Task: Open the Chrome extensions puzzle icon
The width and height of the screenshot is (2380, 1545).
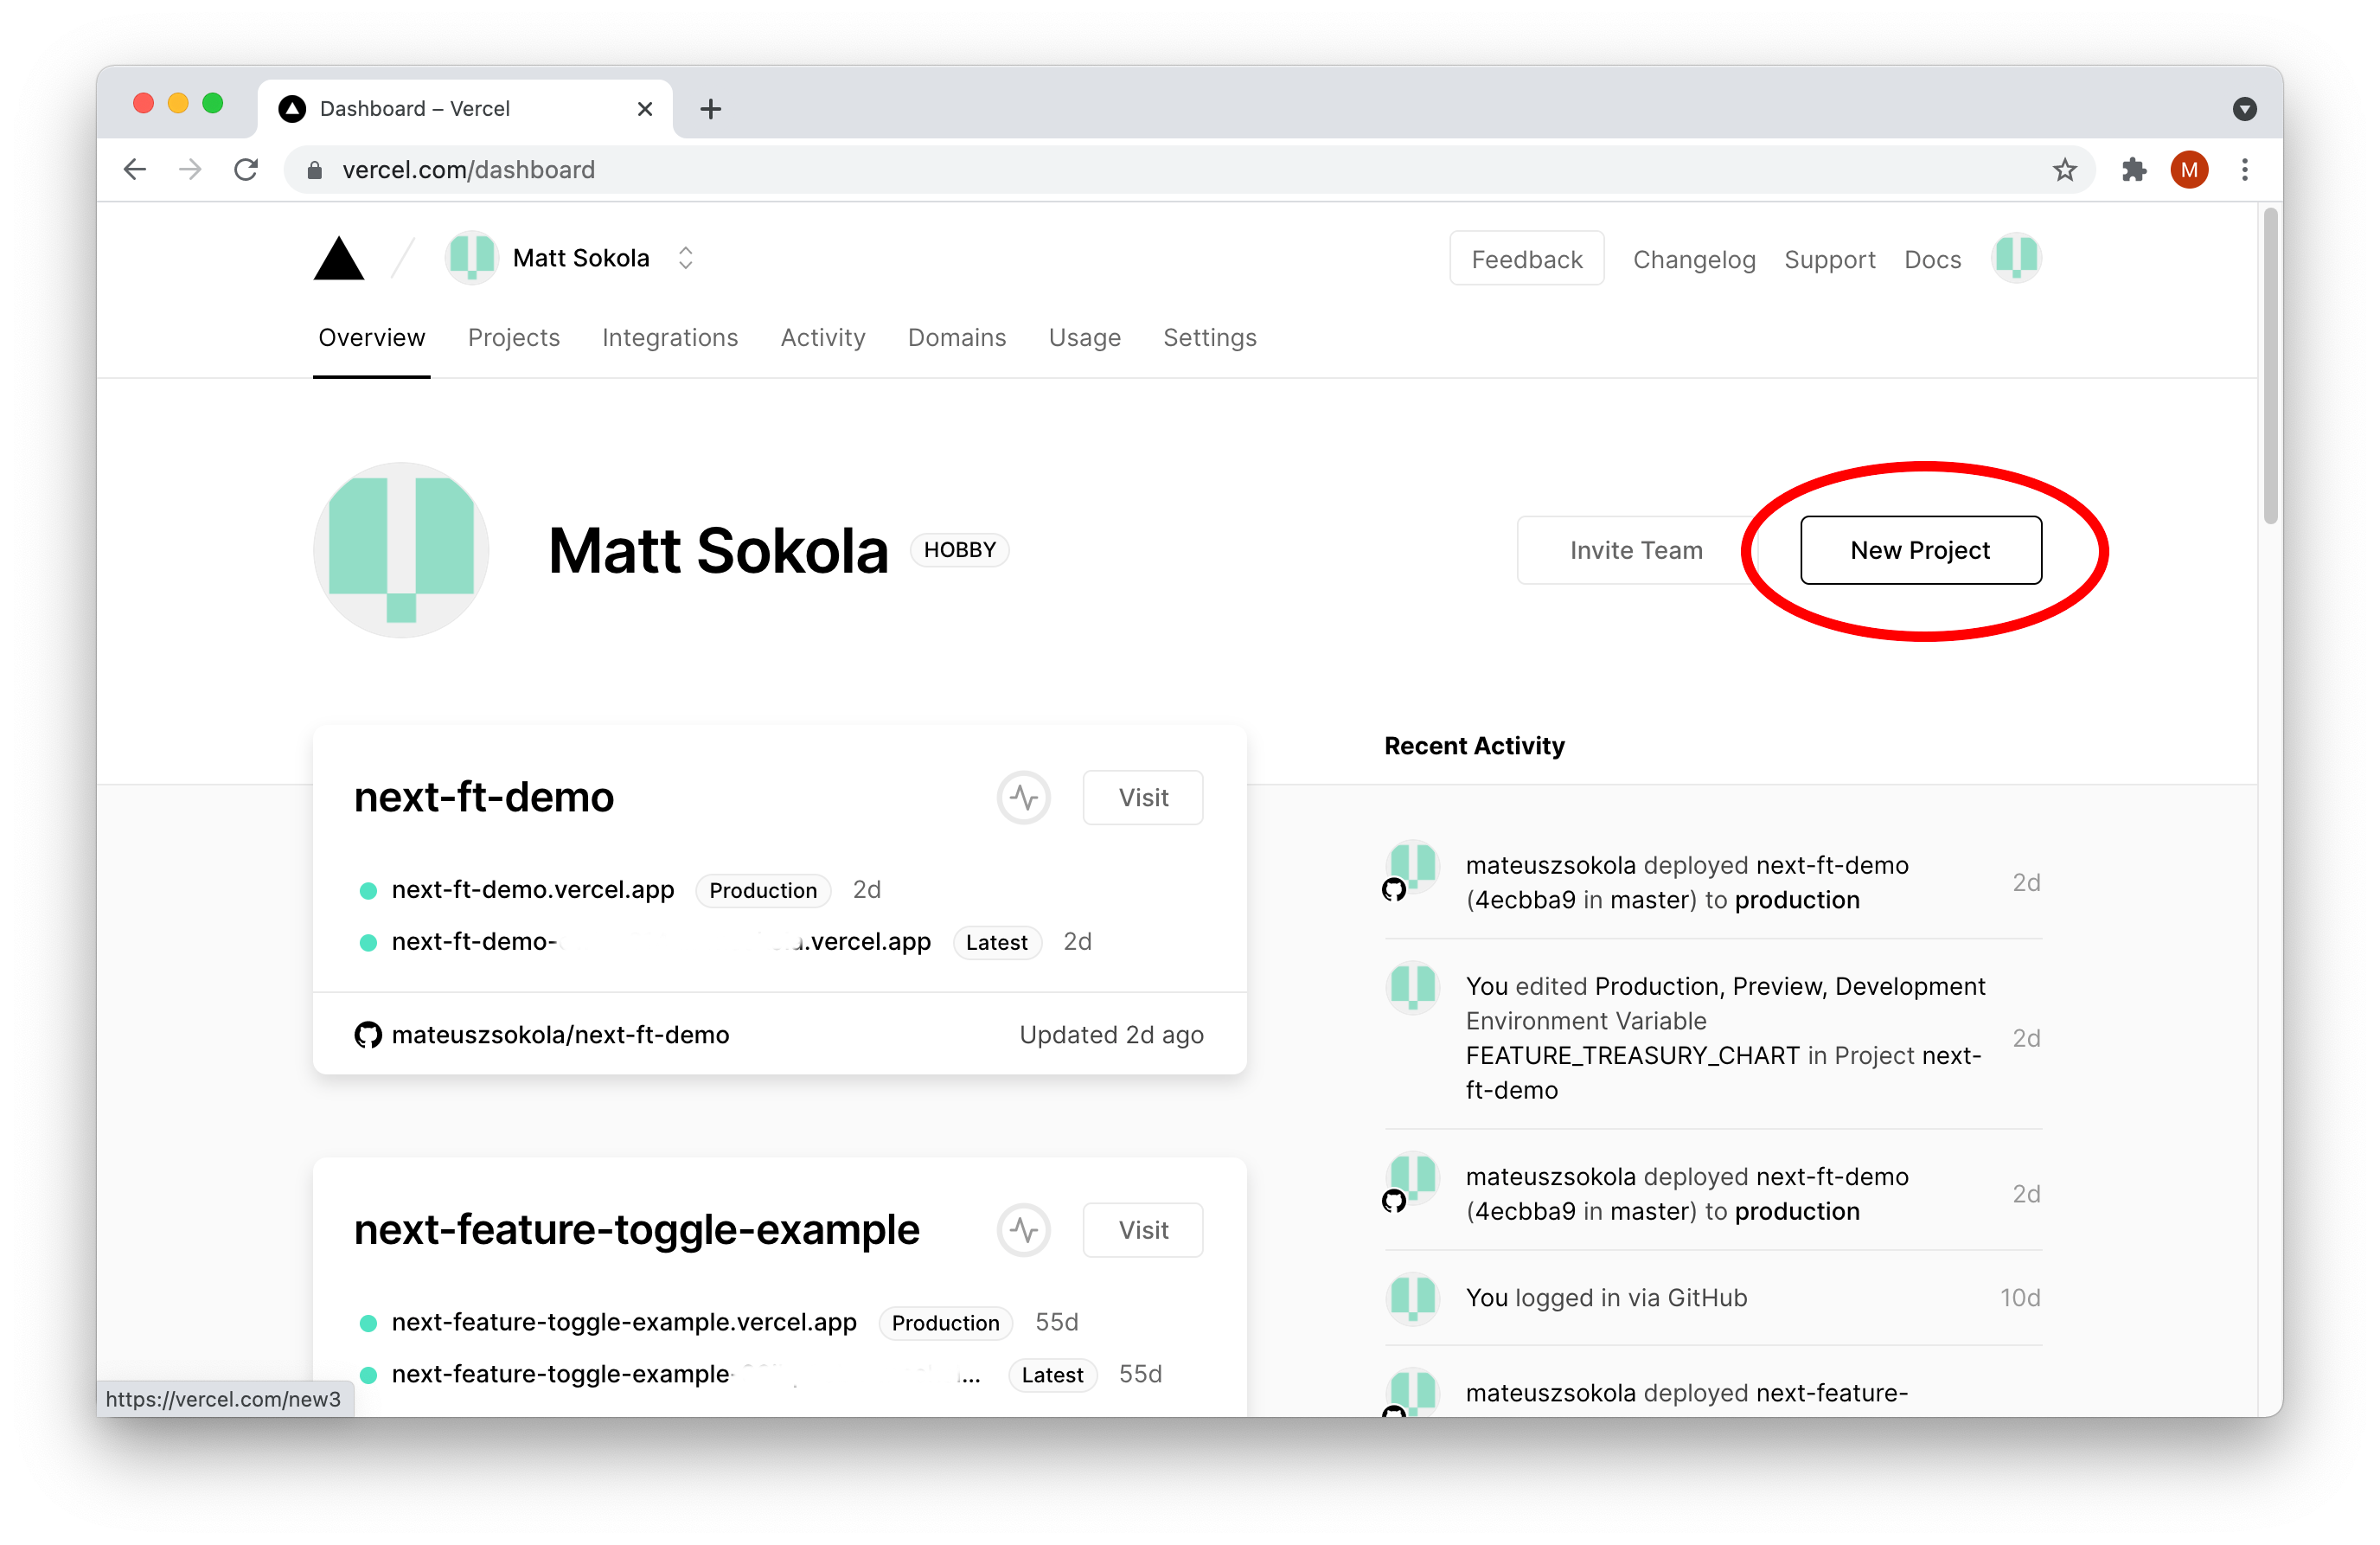Action: (2134, 170)
